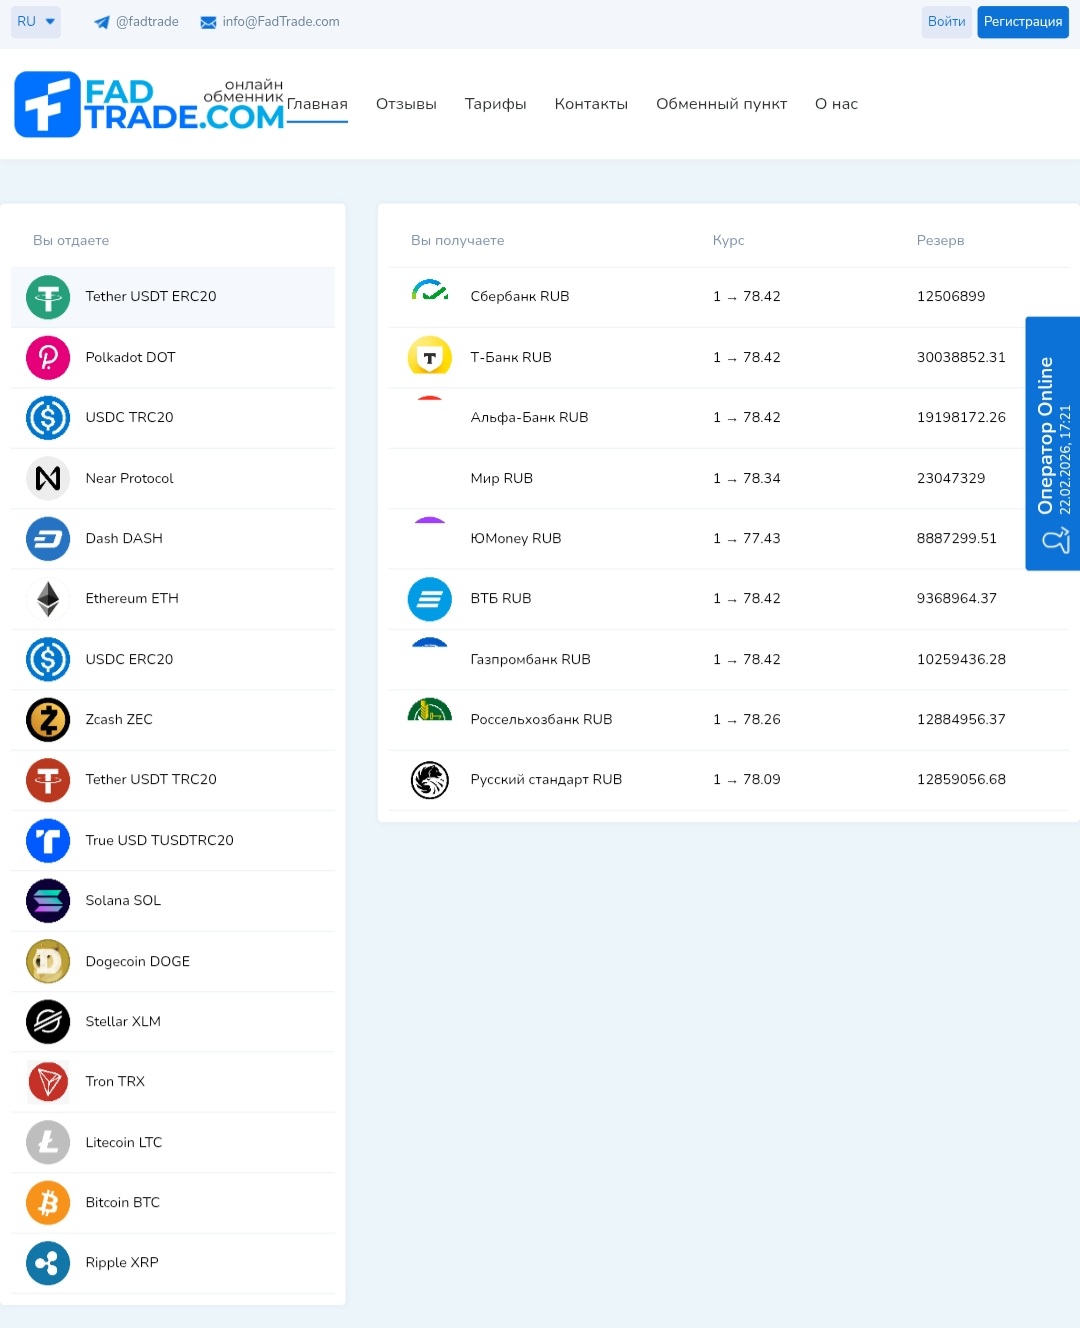Select the Мир RUB row label

tap(502, 478)
